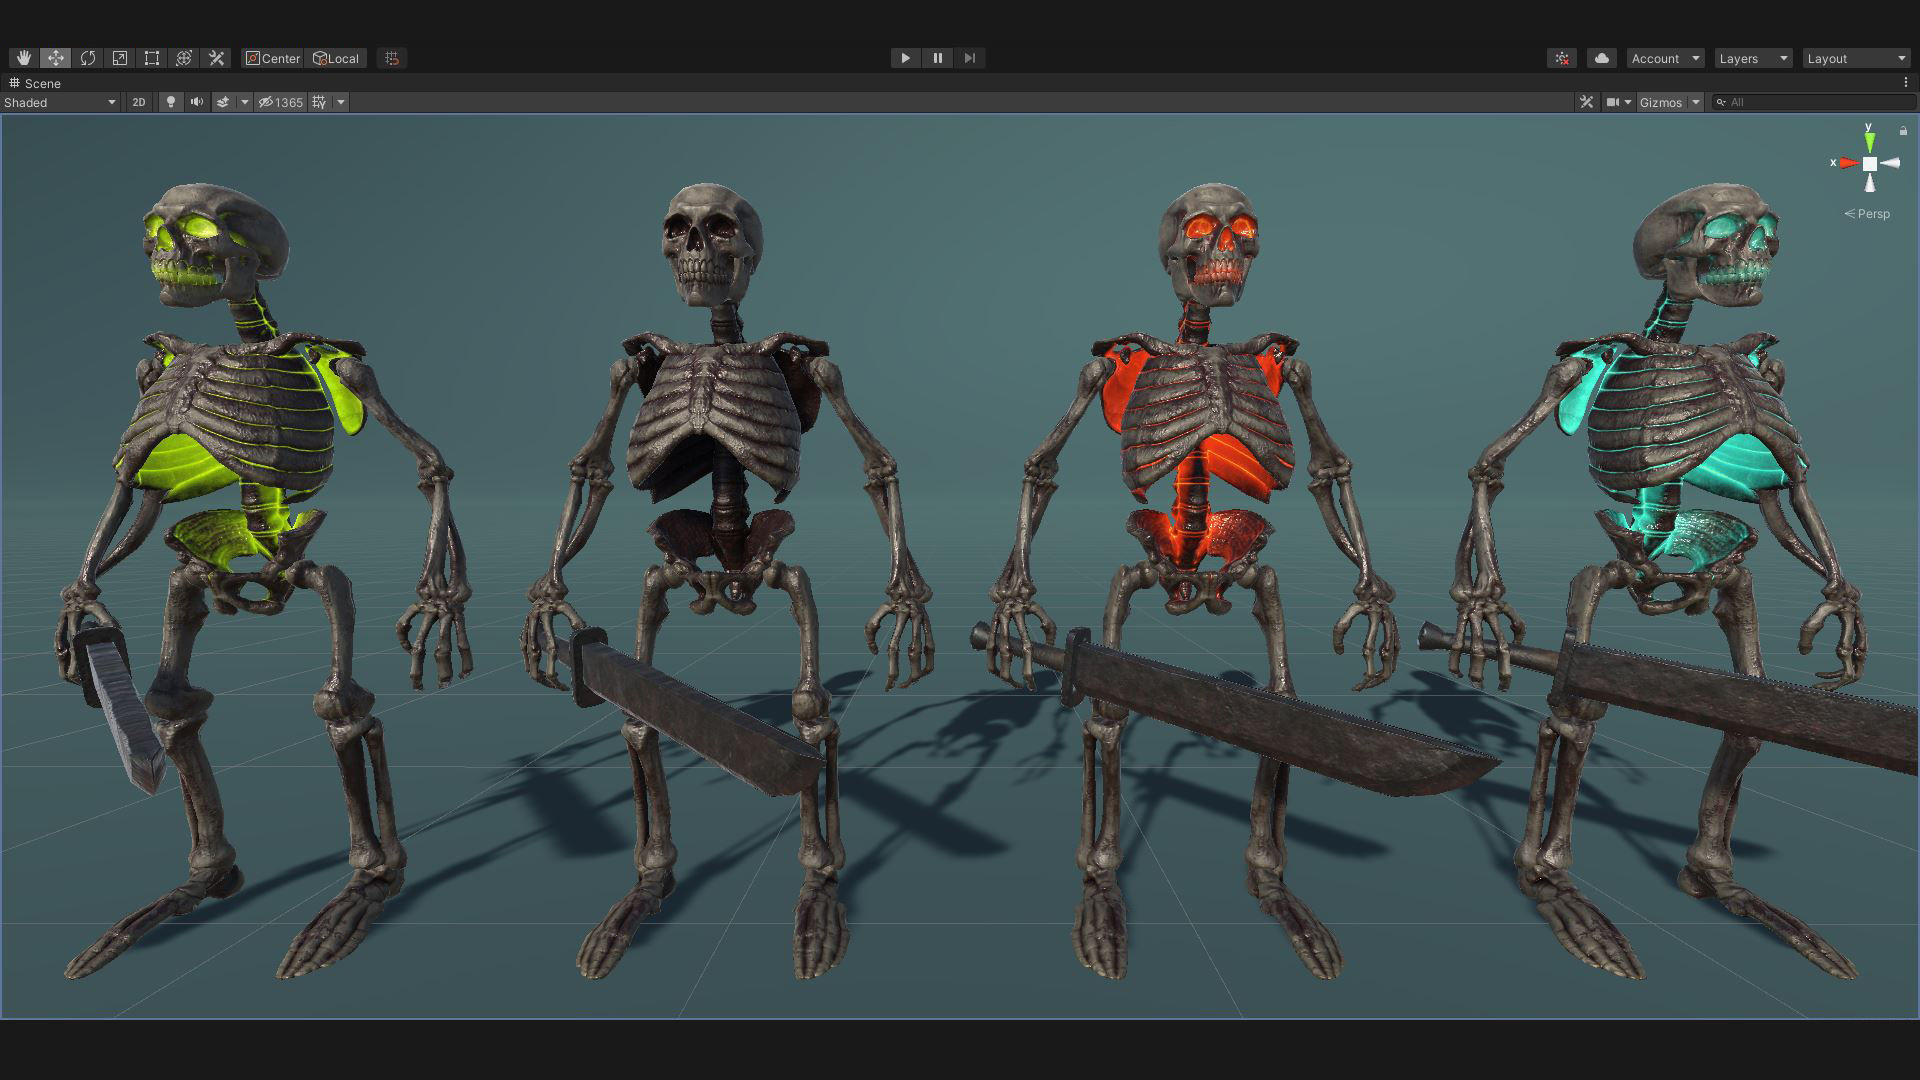This screenshot has height=1080, width=1920.
Task: Open Collab services icon
Action: 1562,58
